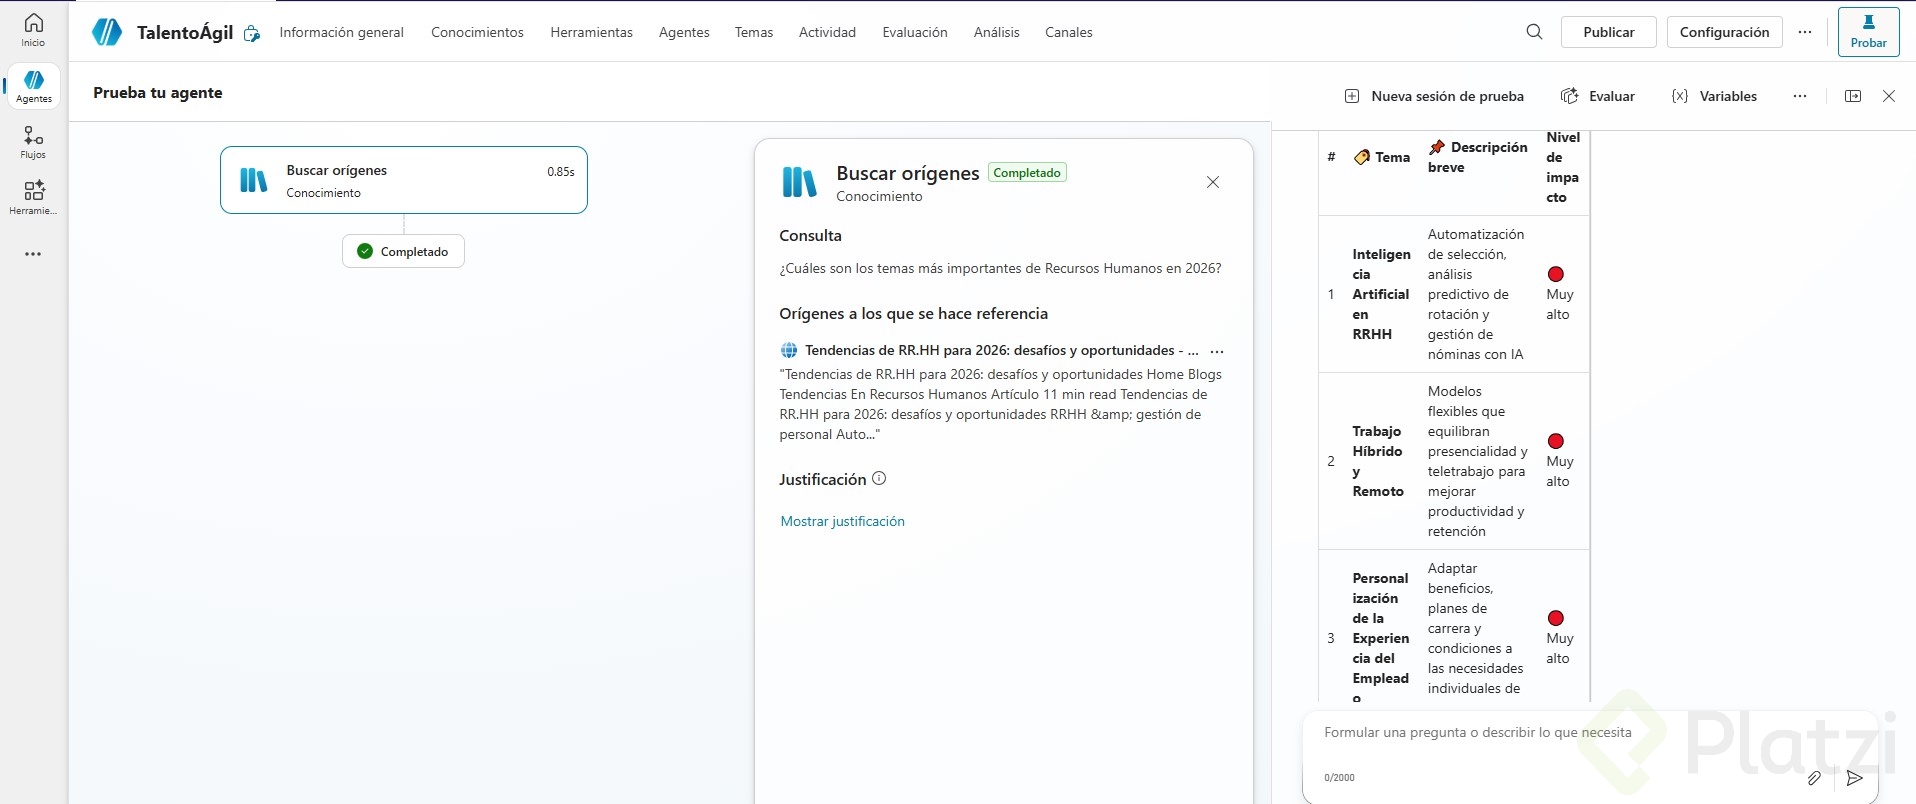The height and width of the screenshot is (804, 1916).
Task: Click the TalentoÁgil agent logo
Action: click(107, 32)
